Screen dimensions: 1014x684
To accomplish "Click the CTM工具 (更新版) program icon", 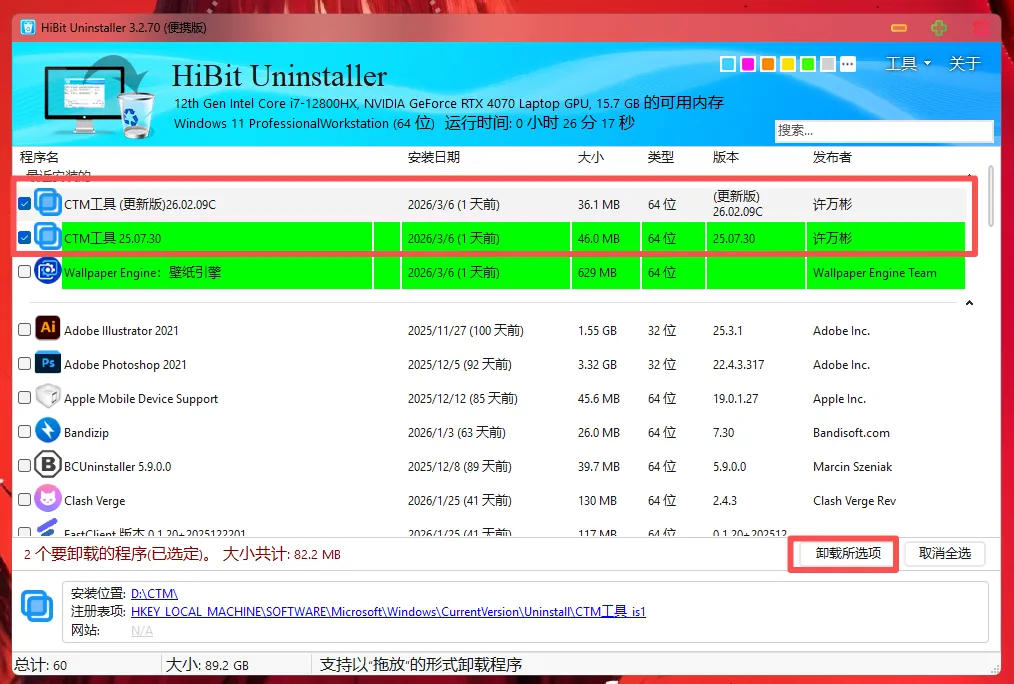I will coord(48,203).
